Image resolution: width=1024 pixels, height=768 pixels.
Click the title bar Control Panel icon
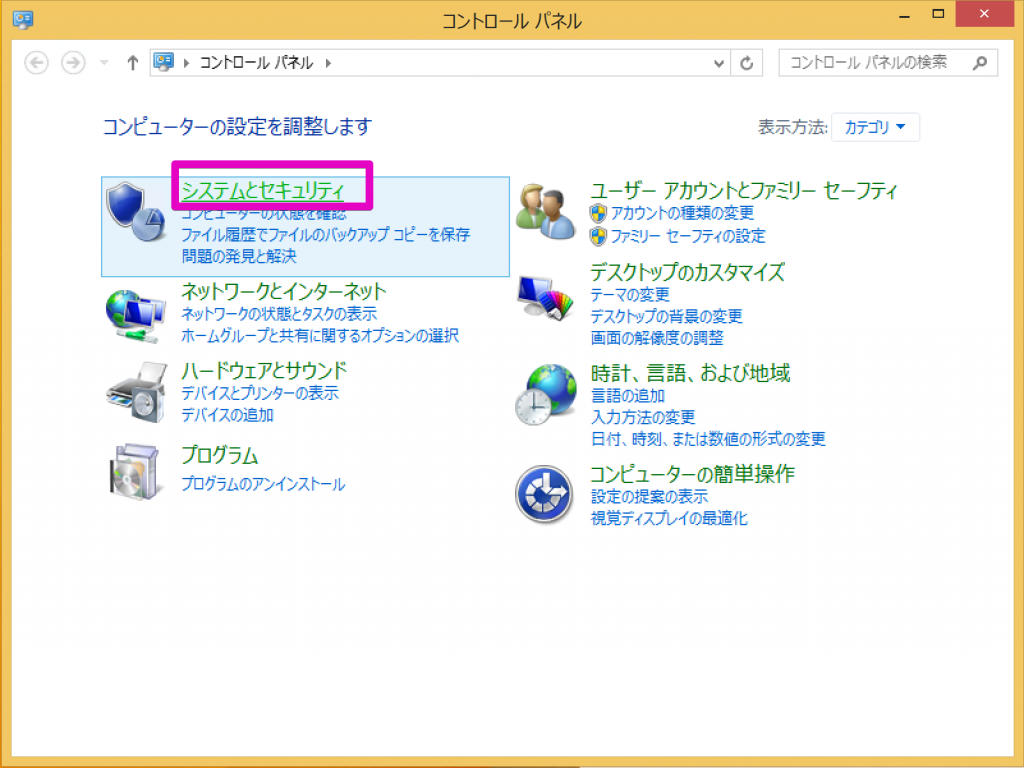23,20
